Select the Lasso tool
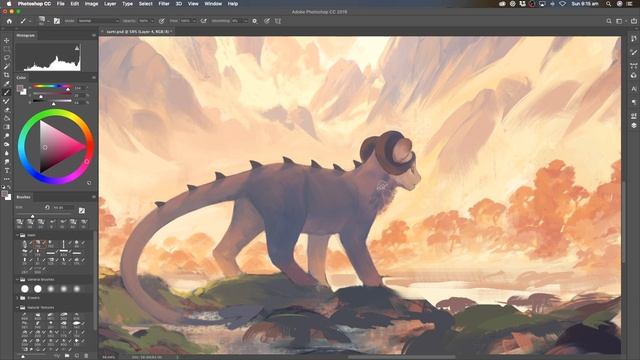The height and width of the screenshot is (360, 640). (7, 58)
